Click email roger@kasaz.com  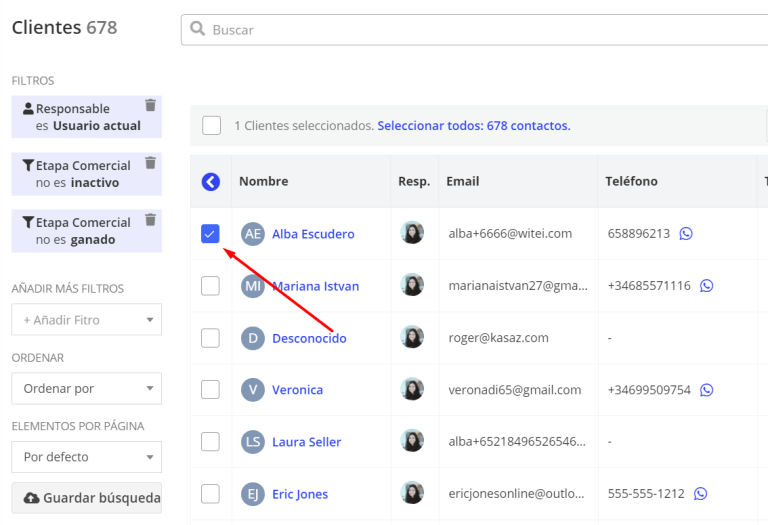pyautogui.click(x=498, y=338)
